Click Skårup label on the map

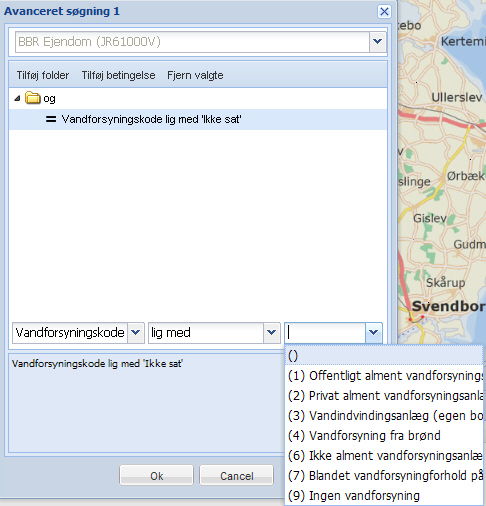click(x=446, y=283)
